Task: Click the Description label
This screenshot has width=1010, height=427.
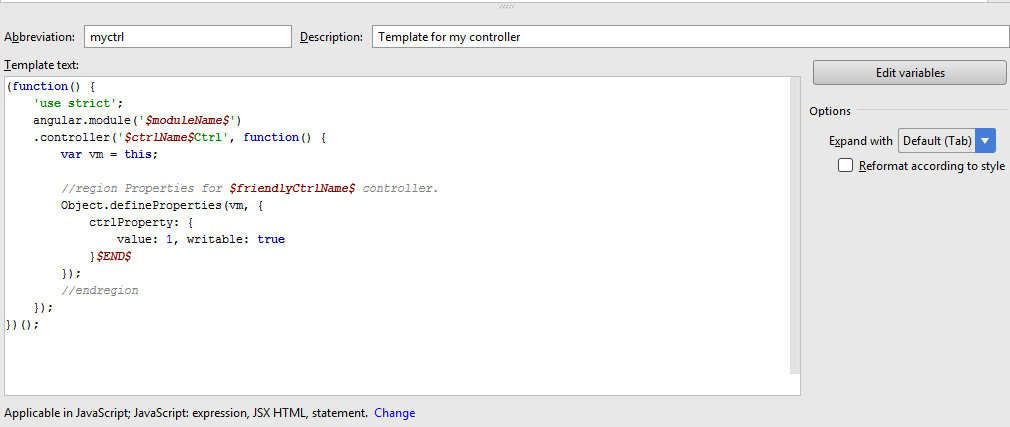Action: [x=331, y=37]
